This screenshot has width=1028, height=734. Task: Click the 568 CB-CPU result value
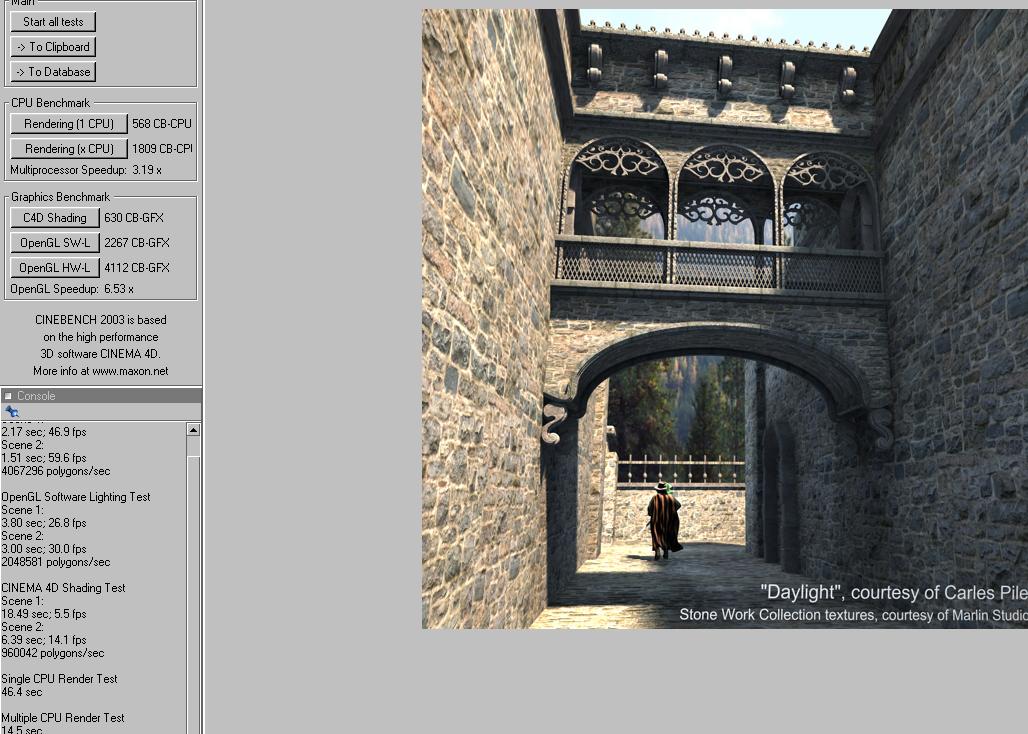162,124
